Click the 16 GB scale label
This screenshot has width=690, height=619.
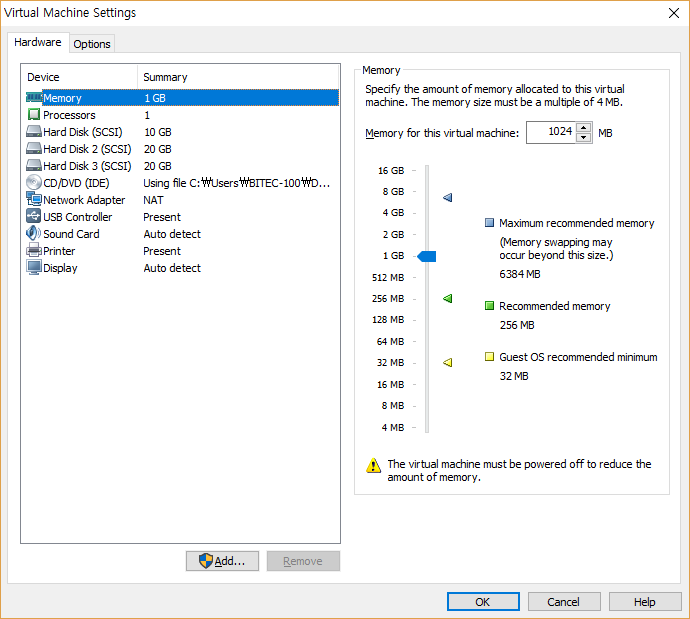click(x=391, y=171)
